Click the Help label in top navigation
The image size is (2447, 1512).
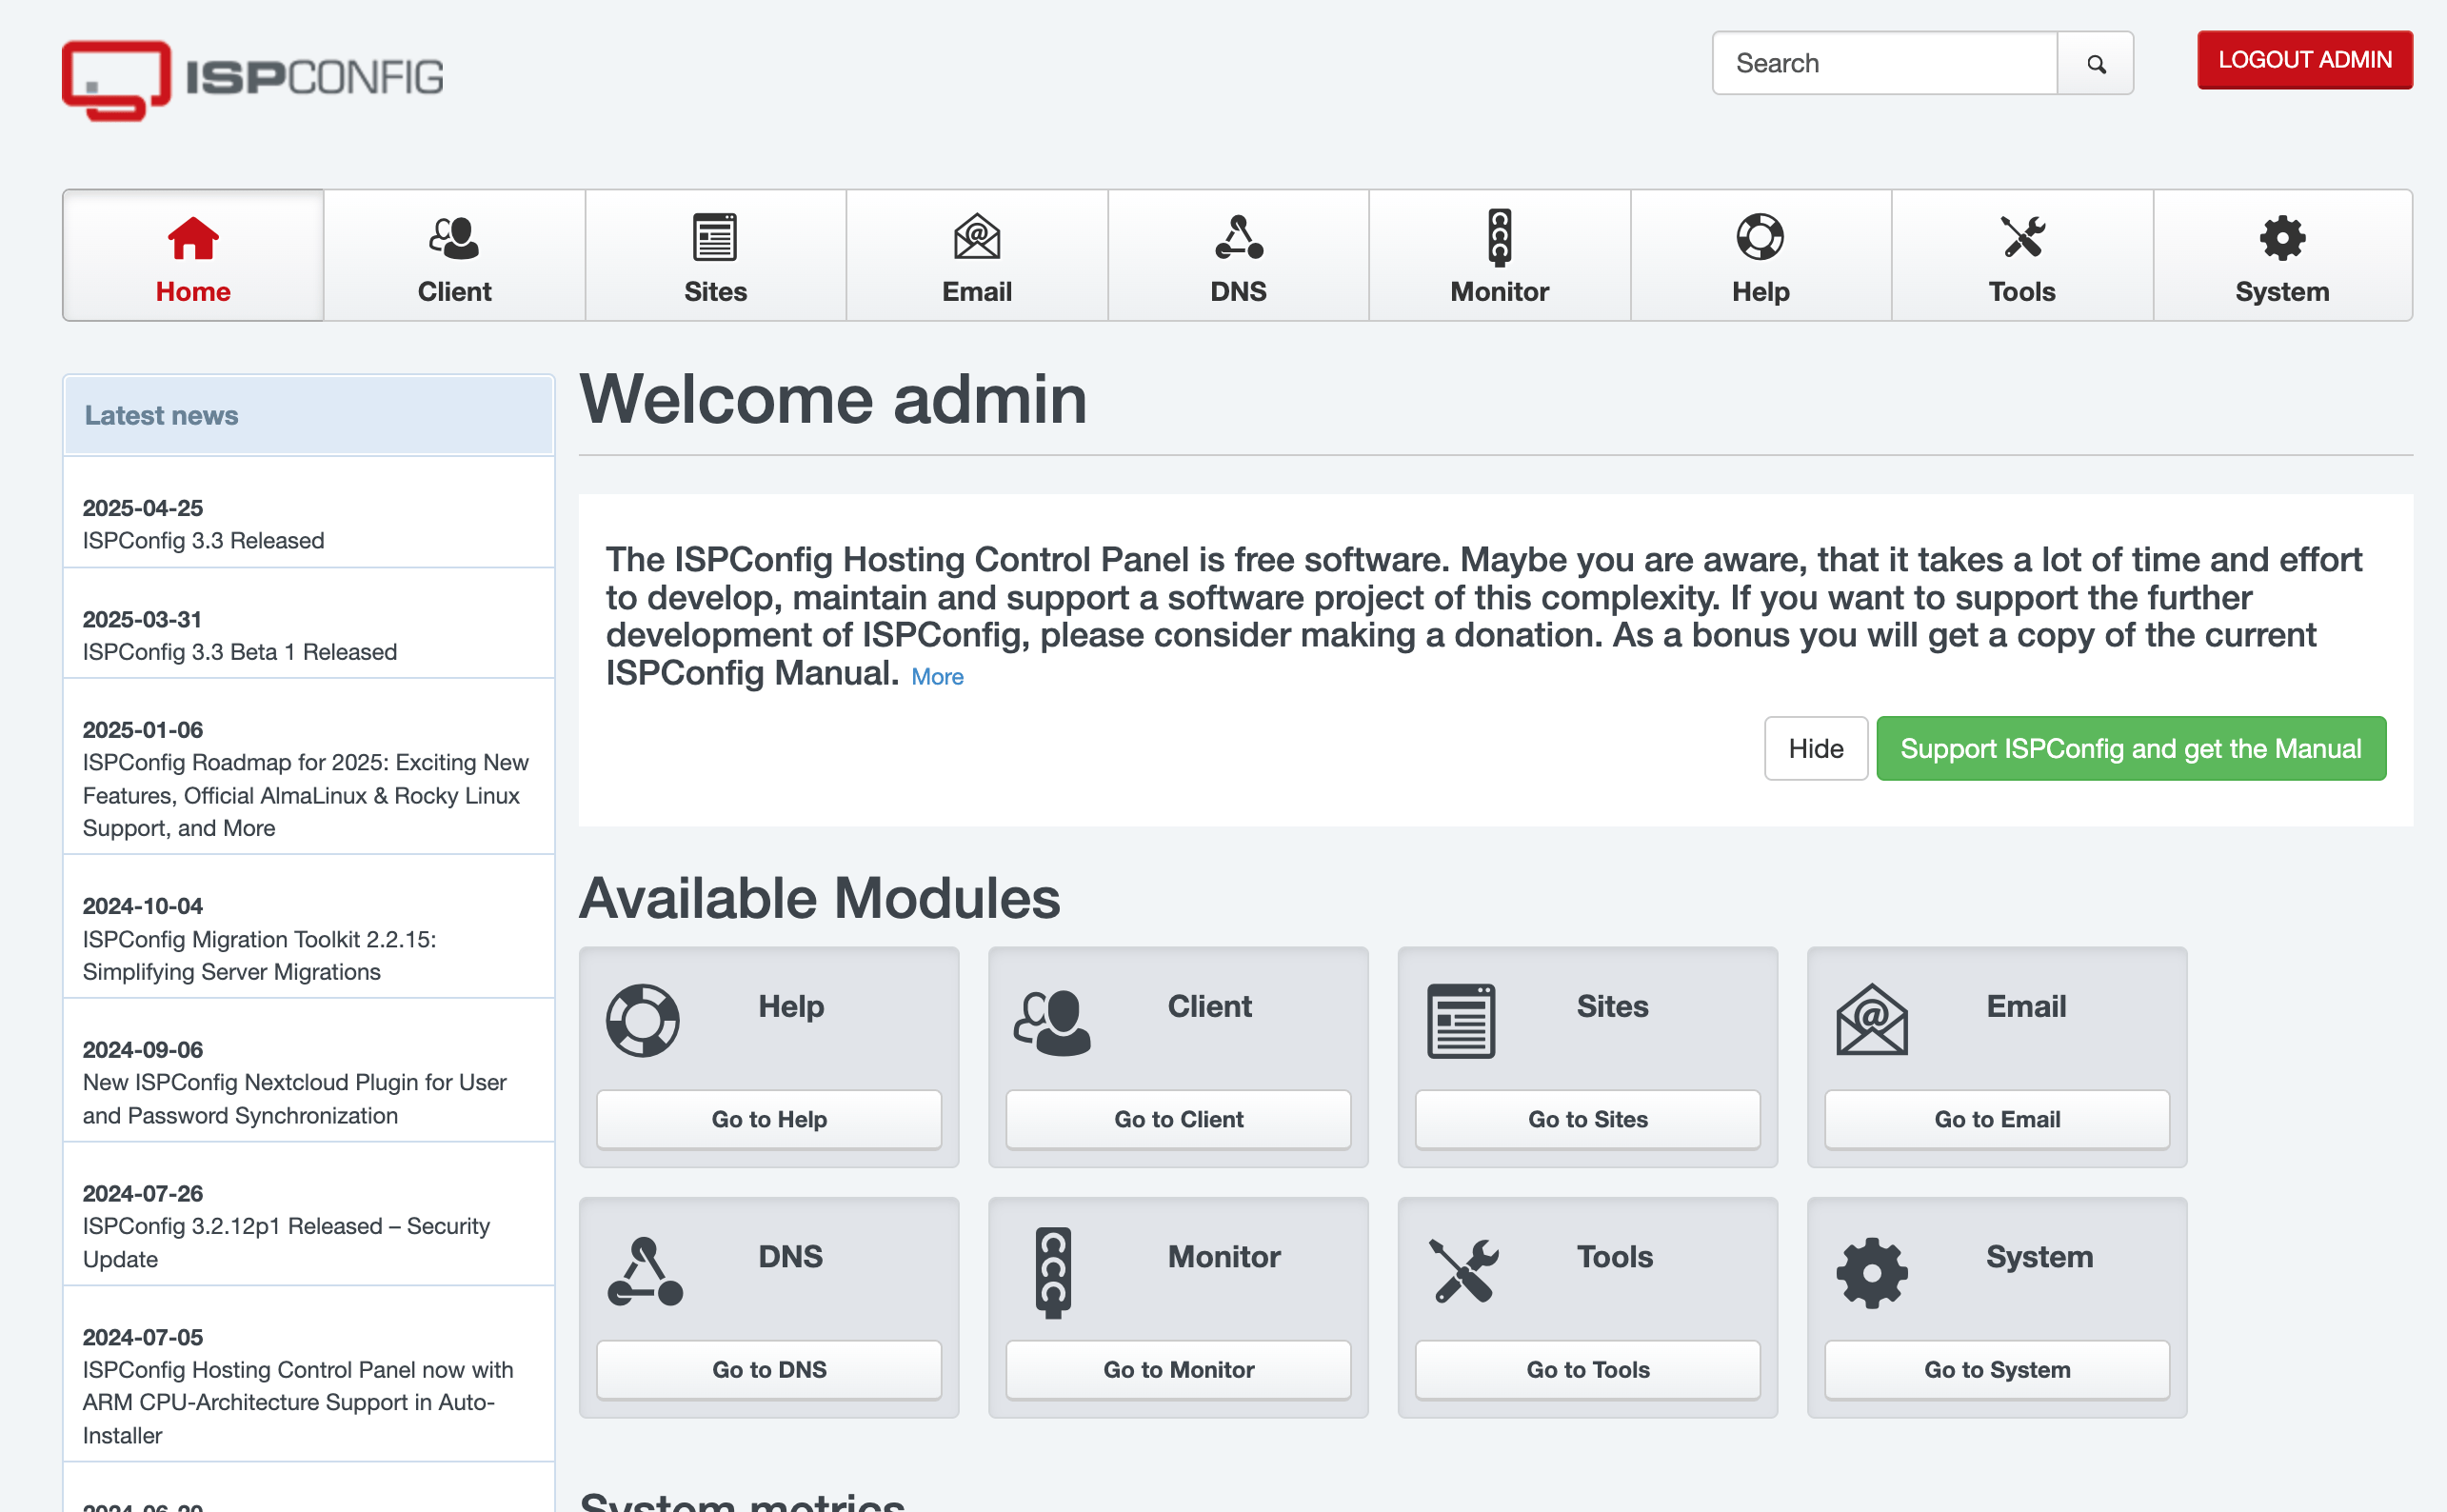(1760, 292)
